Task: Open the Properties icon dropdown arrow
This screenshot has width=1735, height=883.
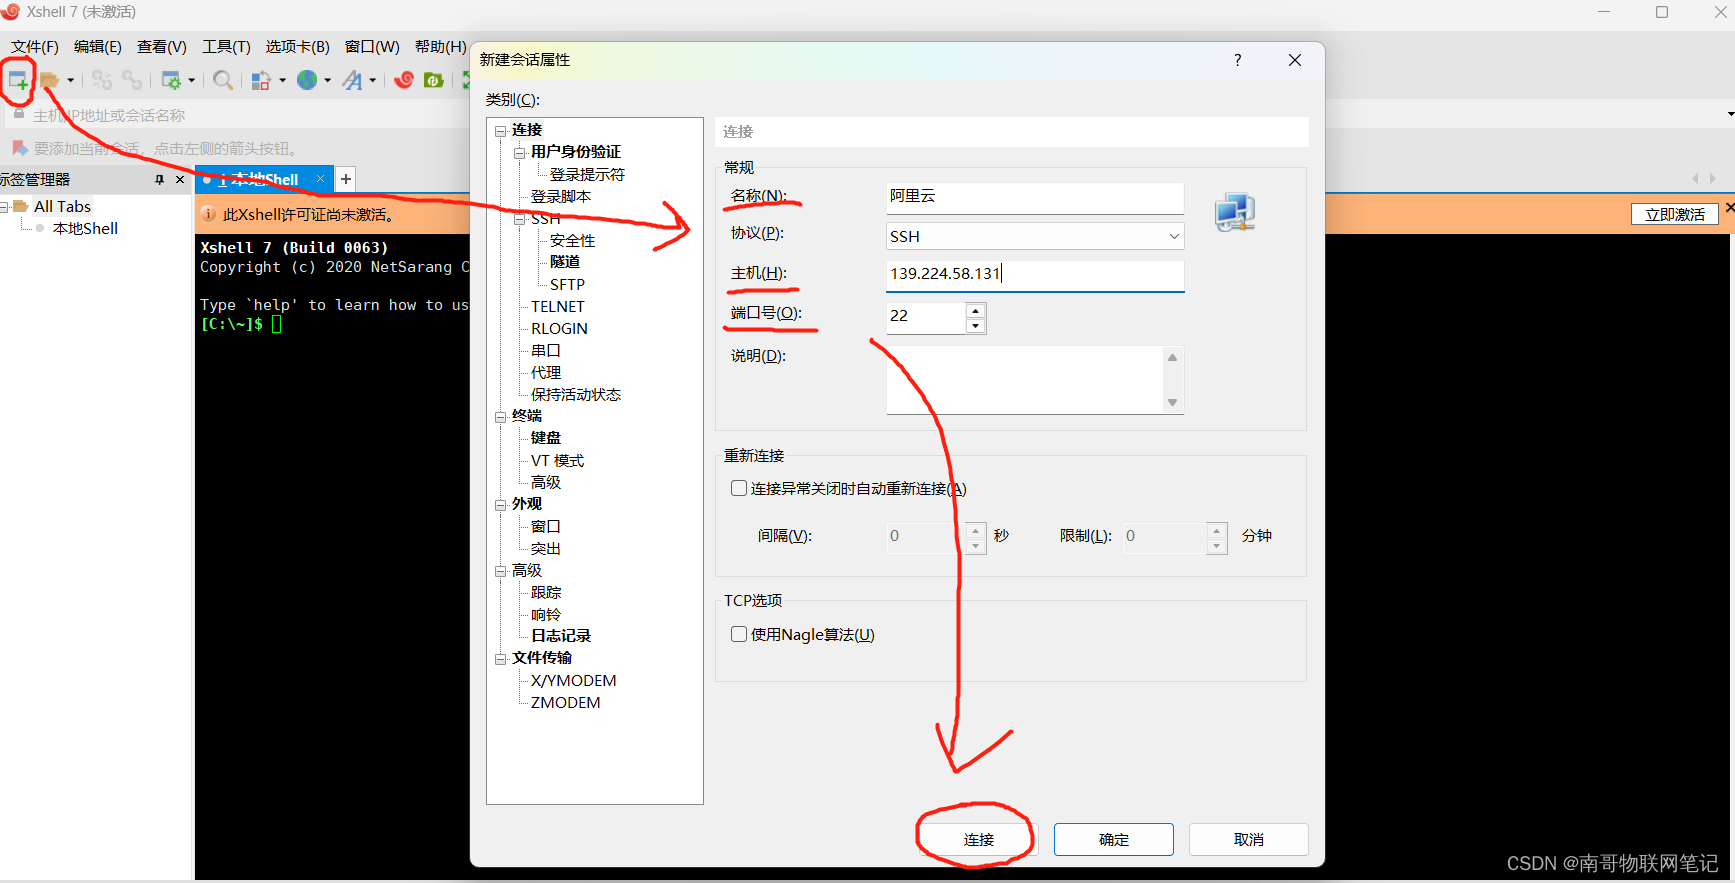Action: [192, 81]
